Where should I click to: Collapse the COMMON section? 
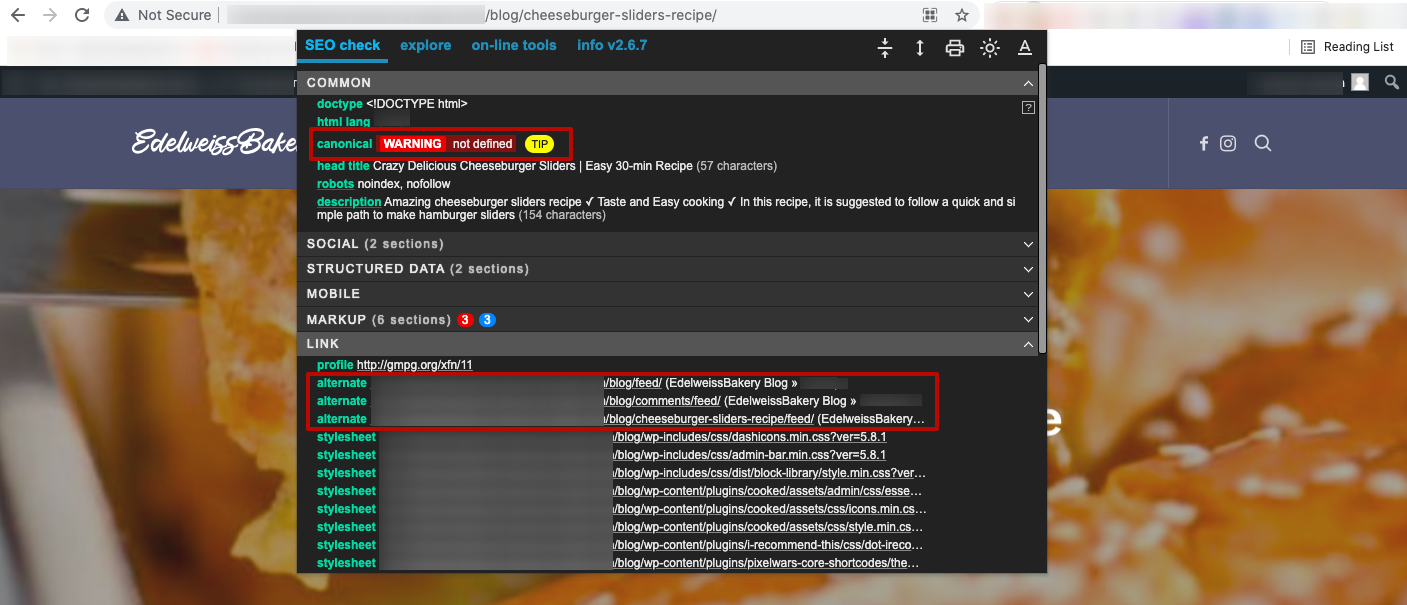1028,83
